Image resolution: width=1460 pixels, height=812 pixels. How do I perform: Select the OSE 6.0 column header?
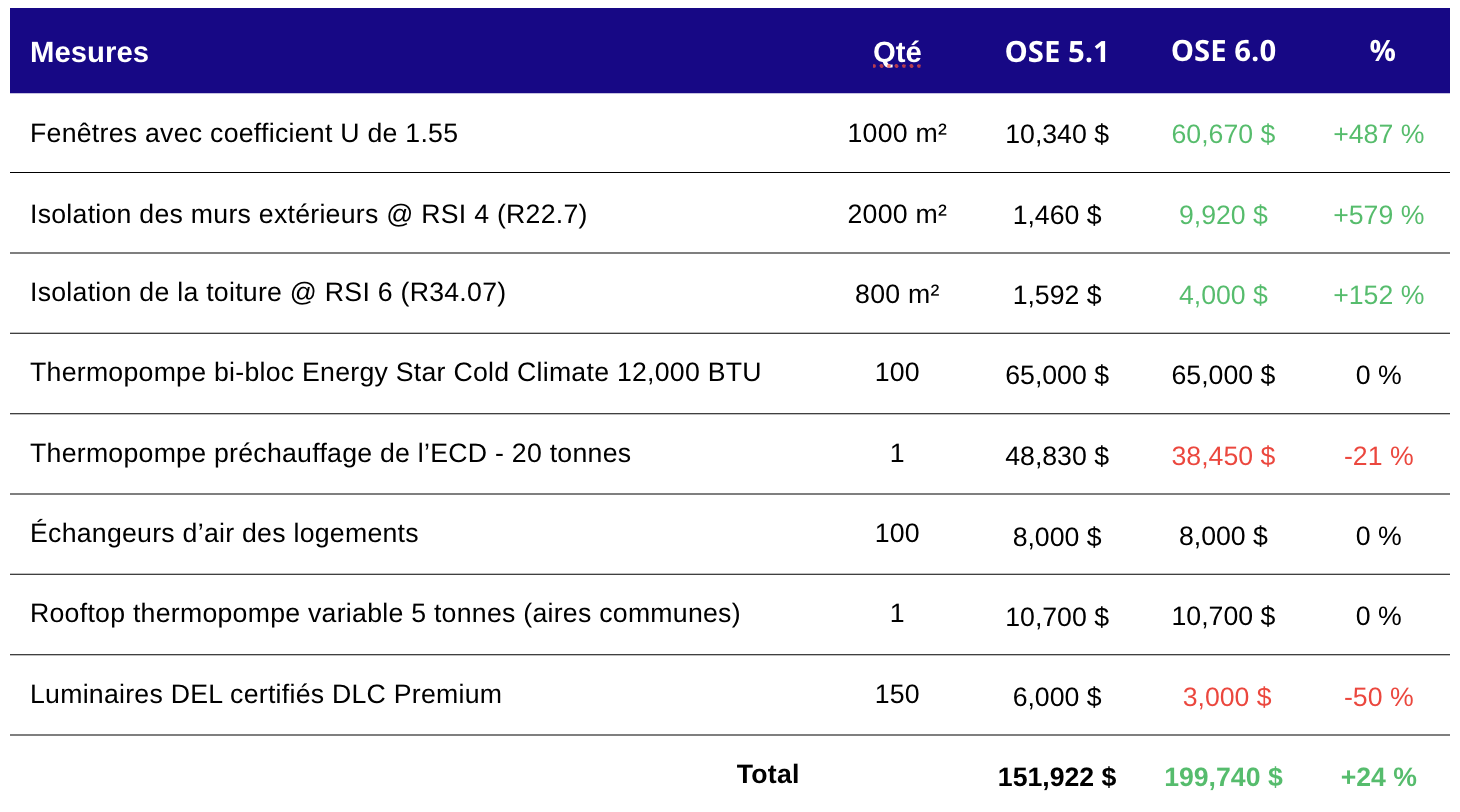1223,51
